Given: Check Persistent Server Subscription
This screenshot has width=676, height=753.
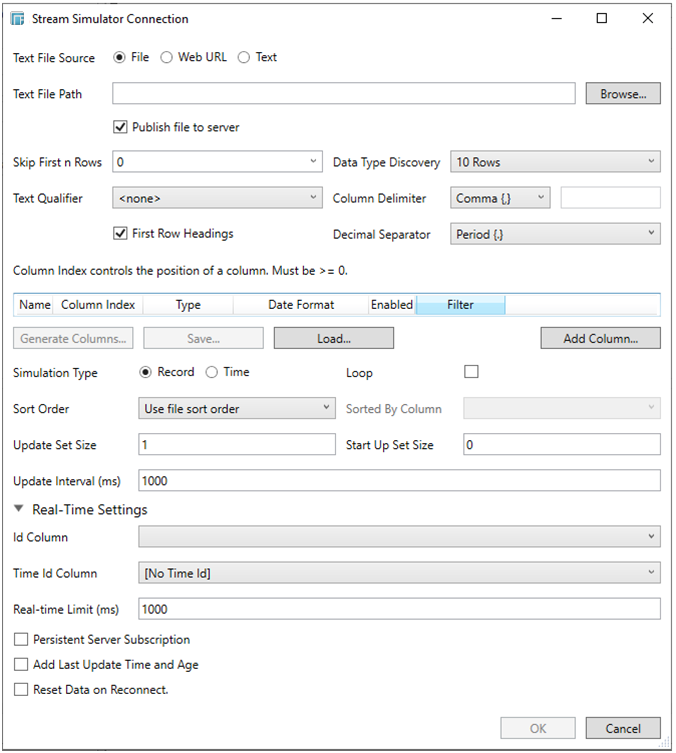Looking at the screenshot, I should pyautogui.click(x=21, y=639).
